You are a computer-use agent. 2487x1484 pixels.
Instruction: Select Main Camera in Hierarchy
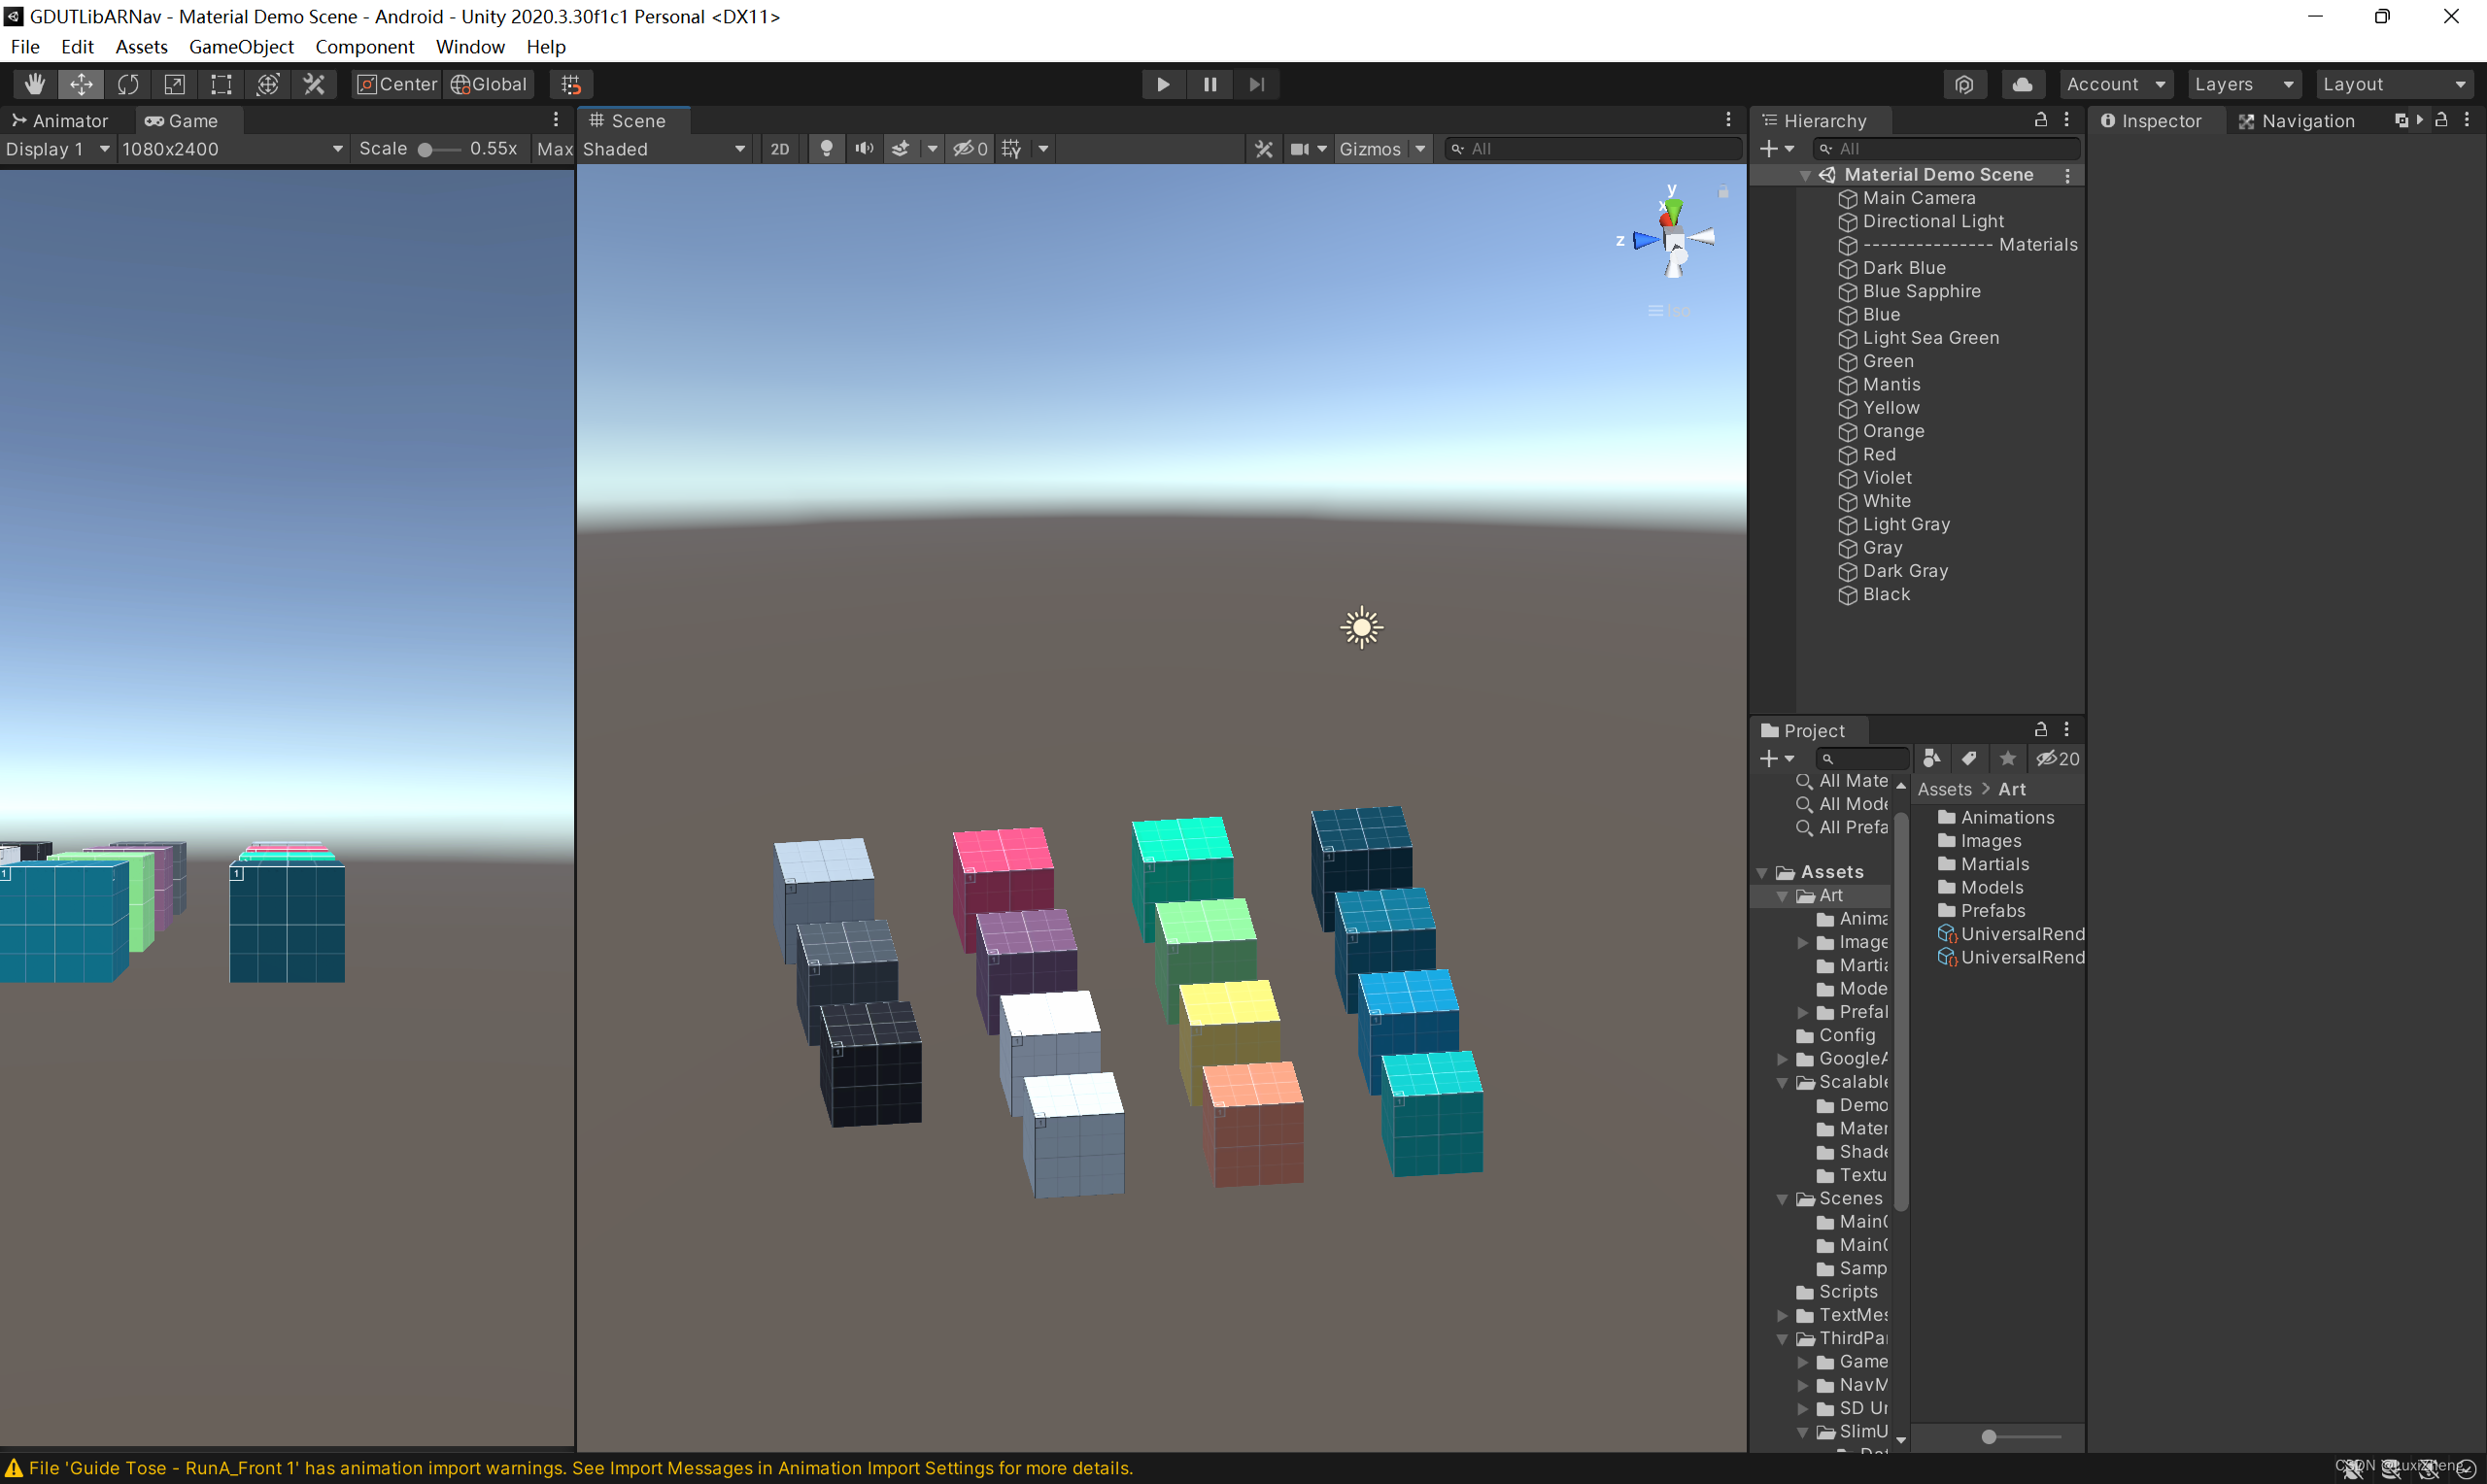[1918, 198]
